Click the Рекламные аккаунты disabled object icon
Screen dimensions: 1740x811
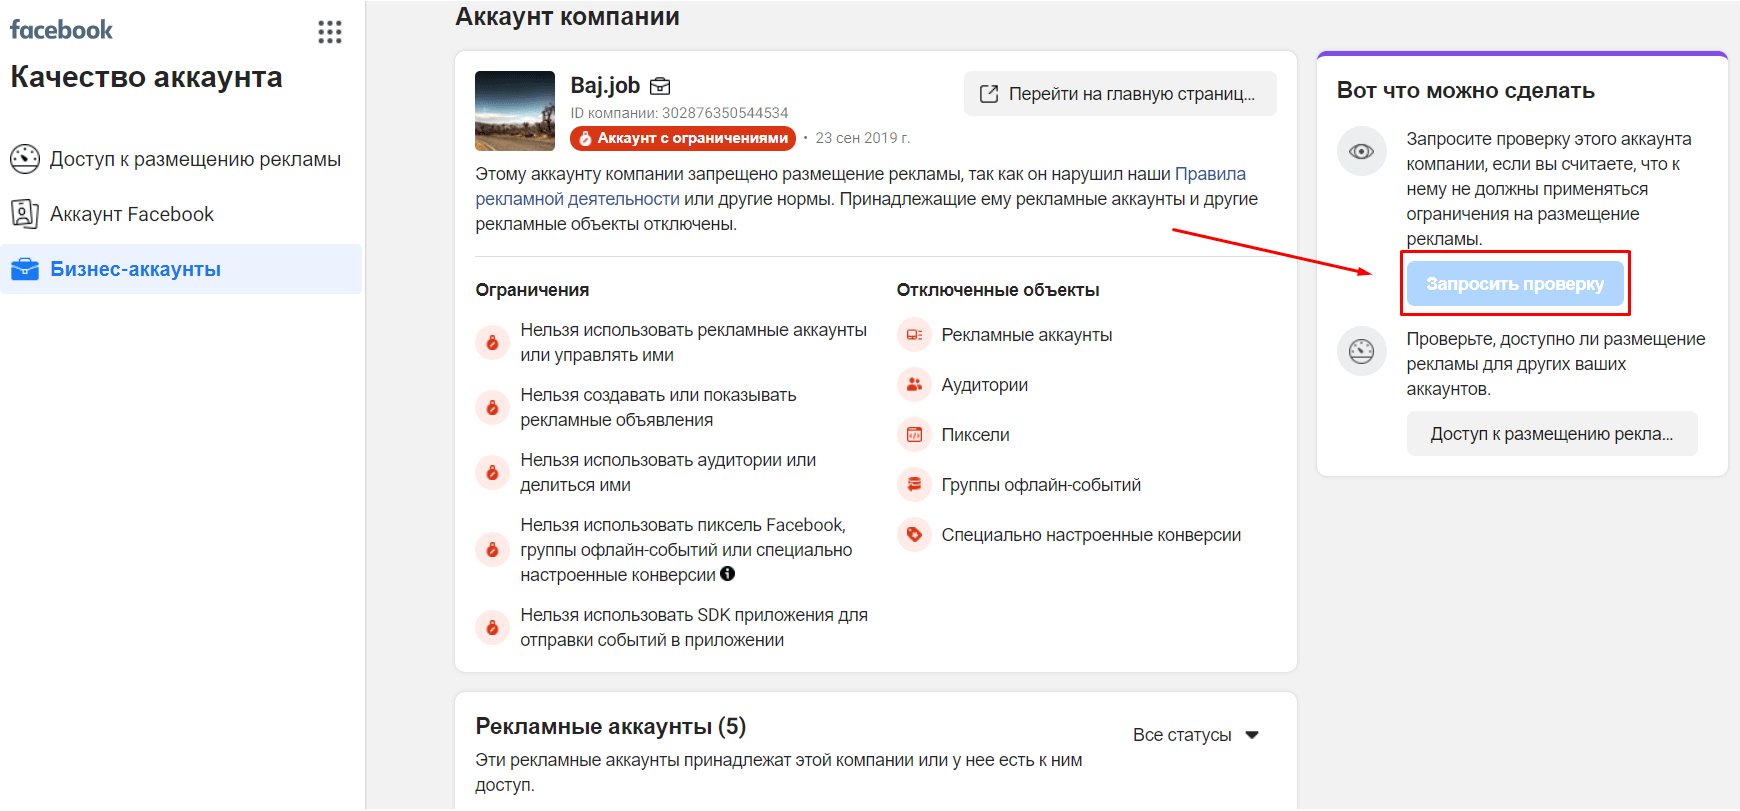coord(914,335)
